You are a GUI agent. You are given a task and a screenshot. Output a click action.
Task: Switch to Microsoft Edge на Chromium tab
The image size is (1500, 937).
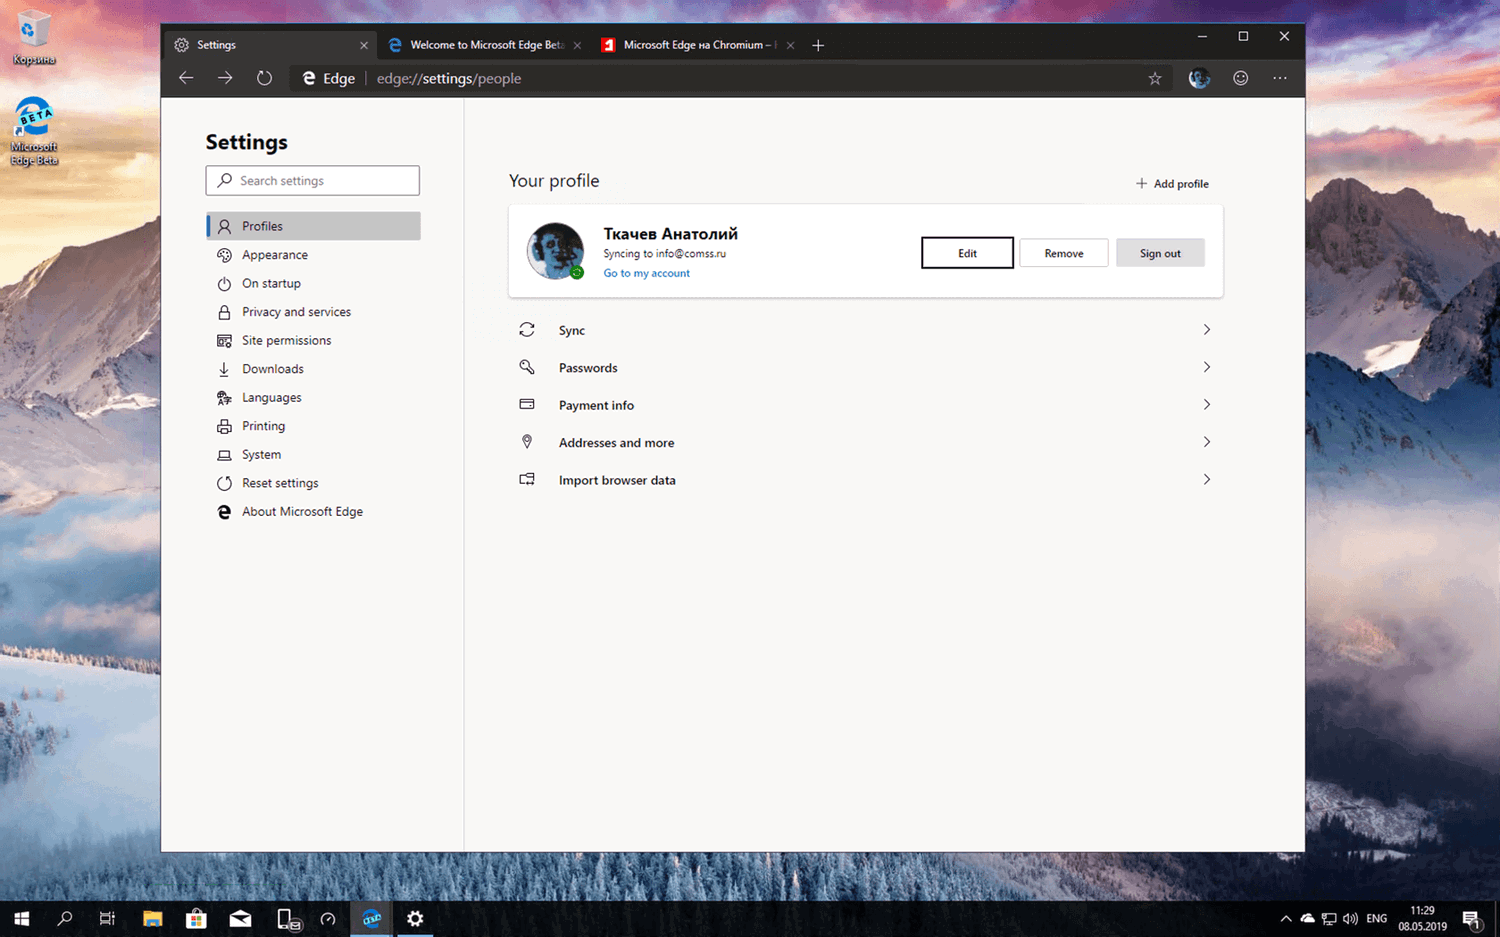pyautogui.click(x=698, y=45)
